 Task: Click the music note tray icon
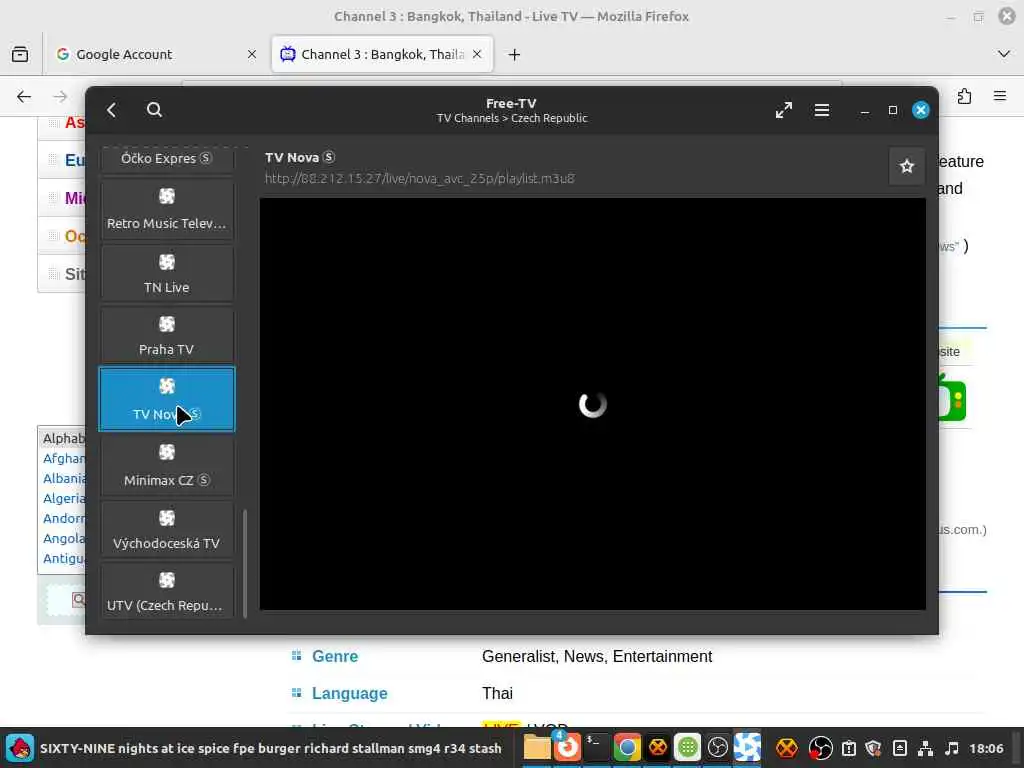(x=952, y=748)
